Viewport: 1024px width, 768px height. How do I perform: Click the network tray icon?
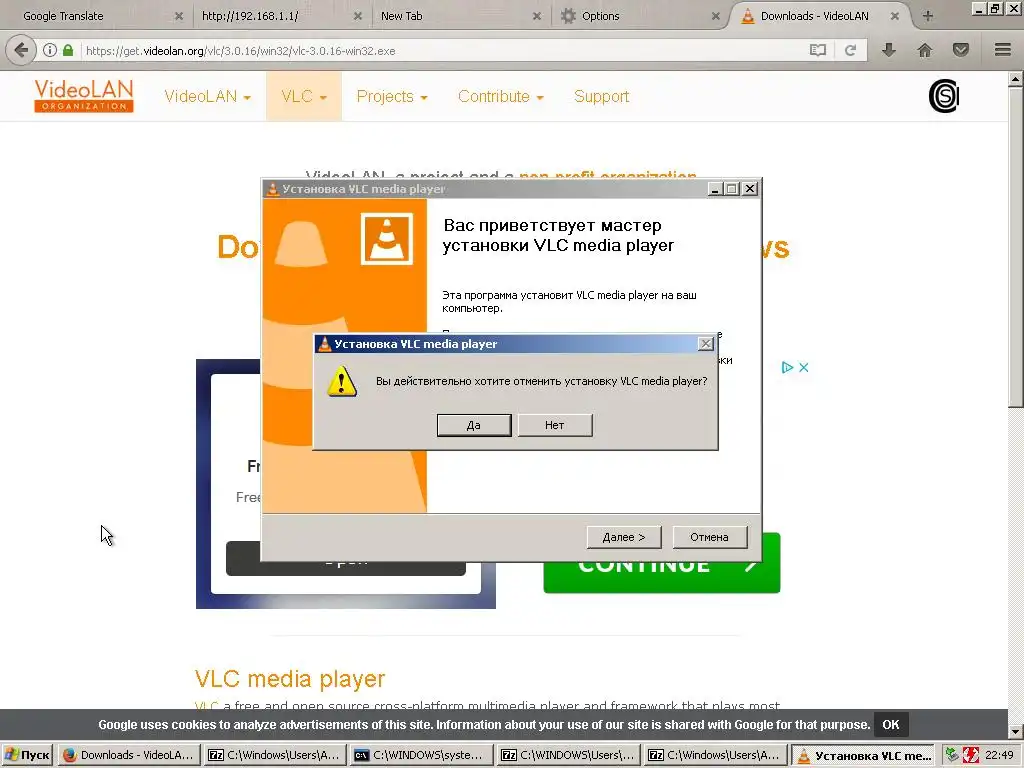[x=953, y=755]
